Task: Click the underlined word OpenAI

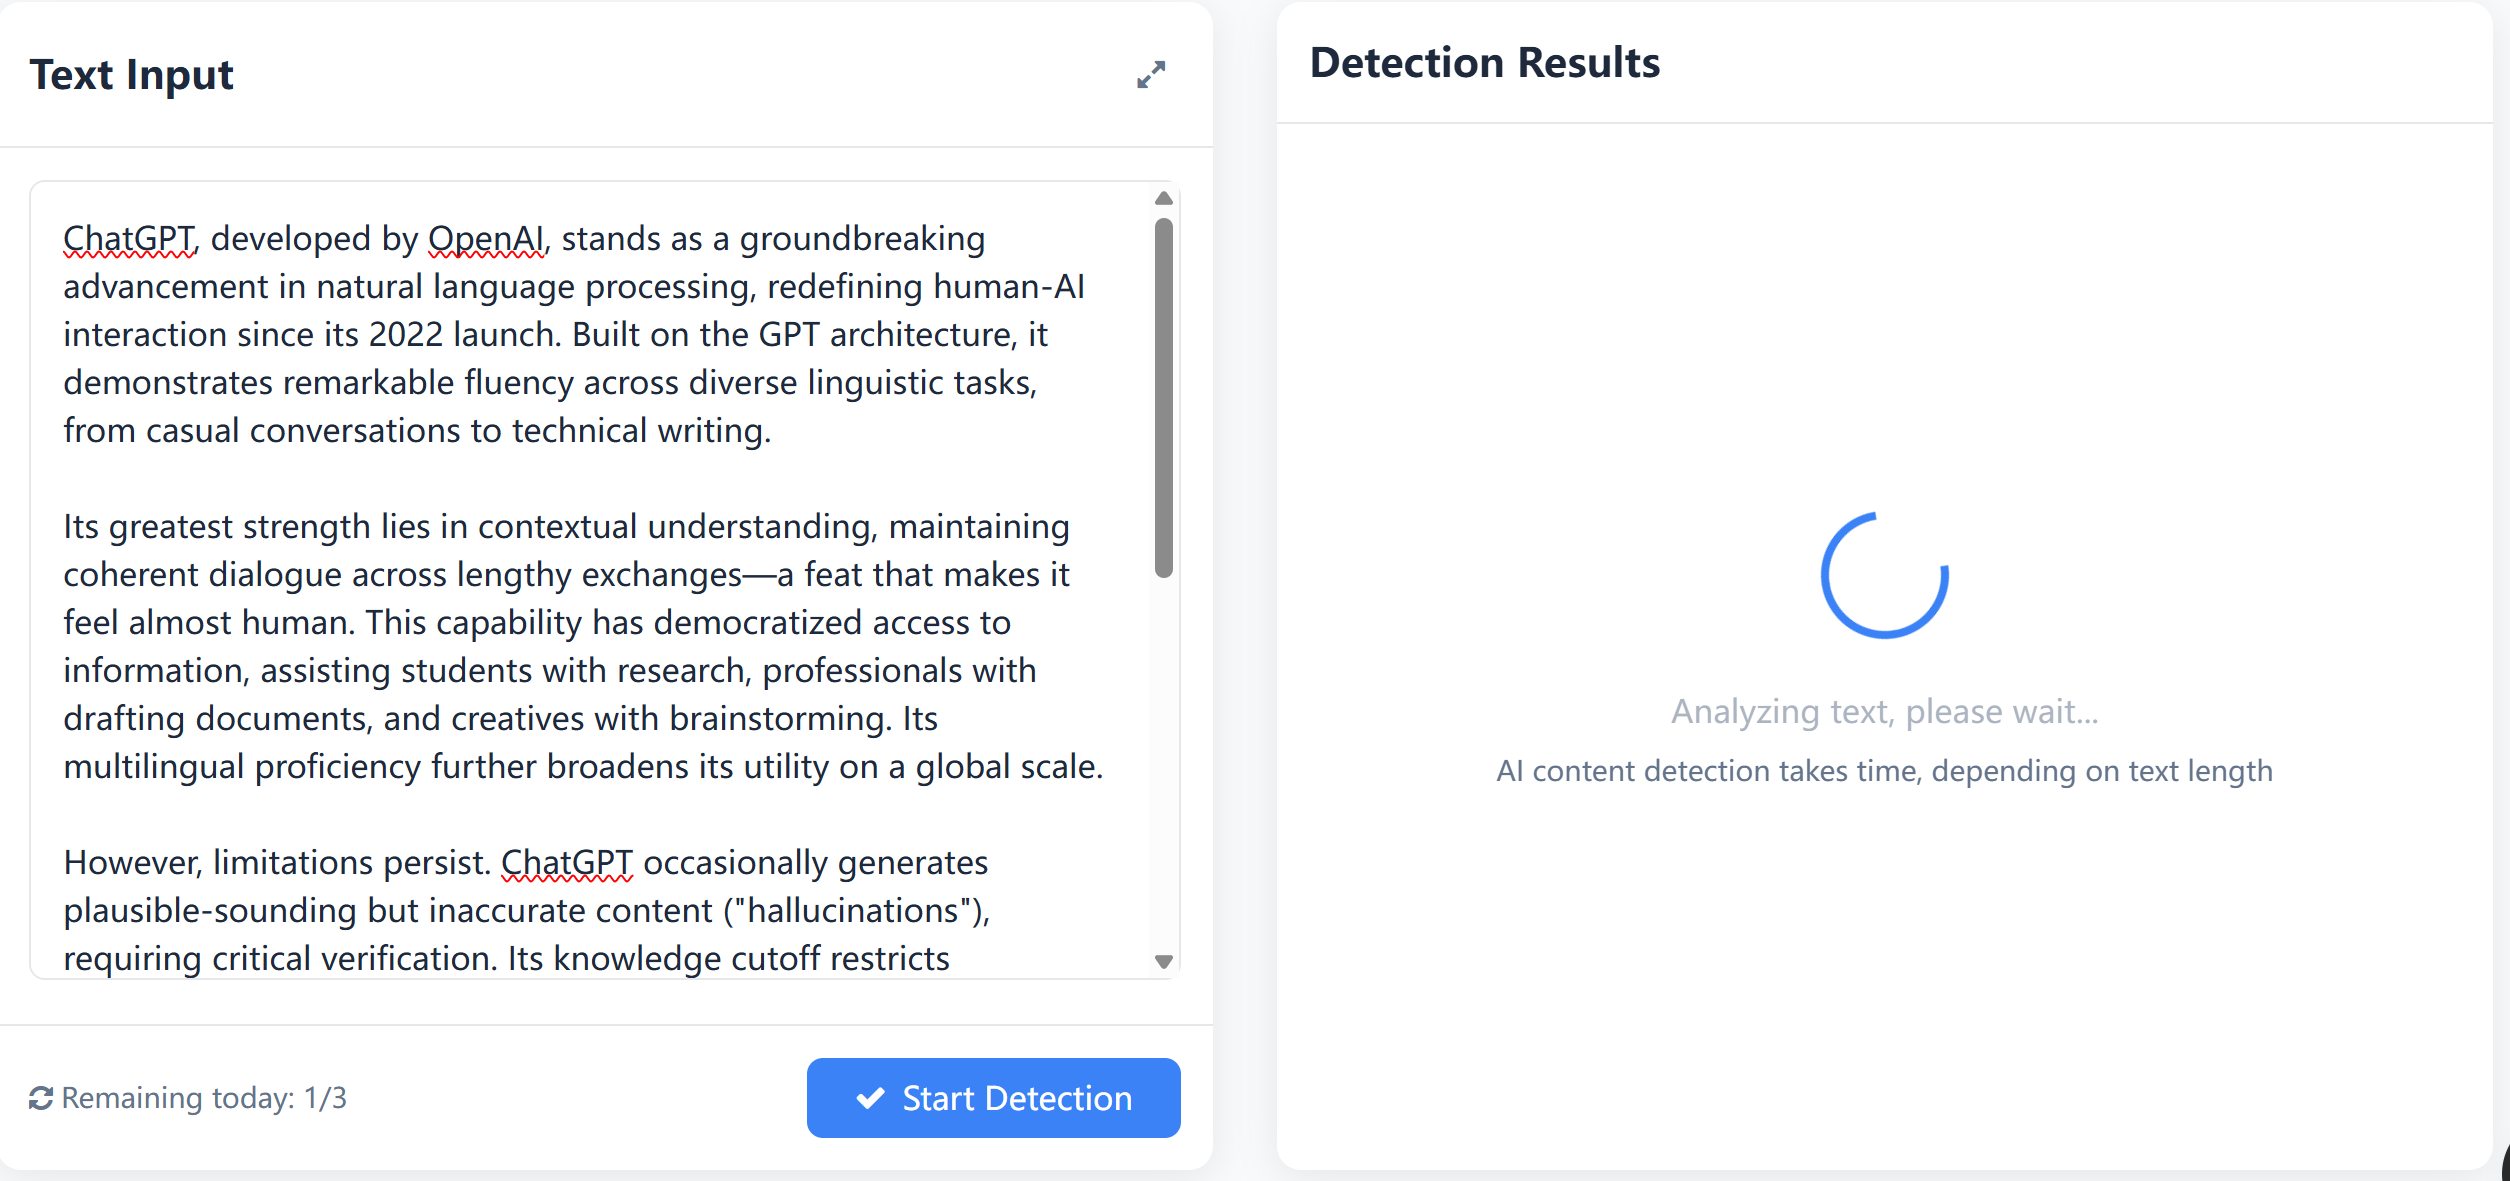Action: coord(487,239)
